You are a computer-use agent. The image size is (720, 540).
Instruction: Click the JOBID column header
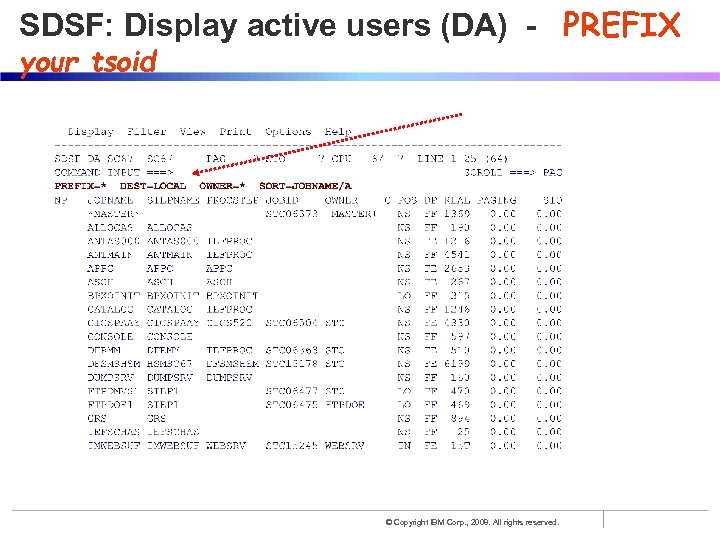[x=282, y=200]
